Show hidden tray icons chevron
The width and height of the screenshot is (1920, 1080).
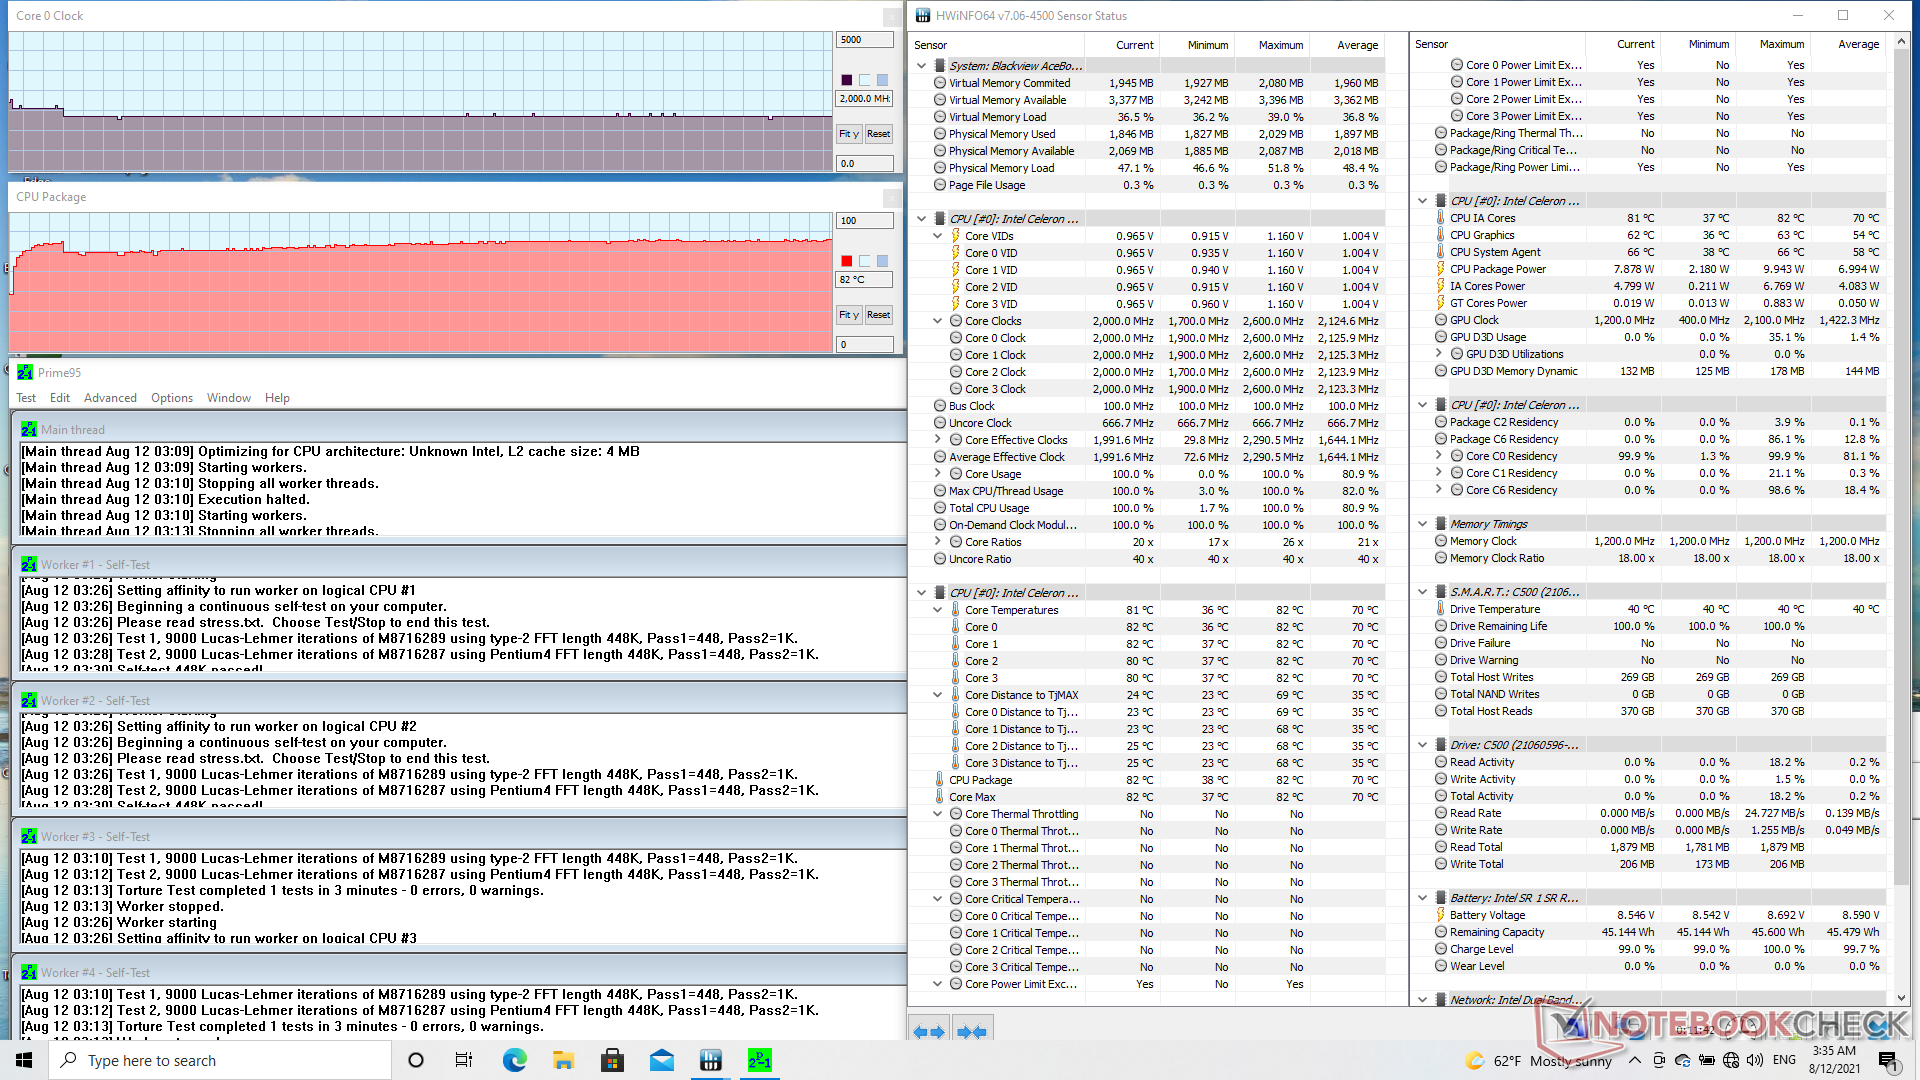(1634, 1060)
